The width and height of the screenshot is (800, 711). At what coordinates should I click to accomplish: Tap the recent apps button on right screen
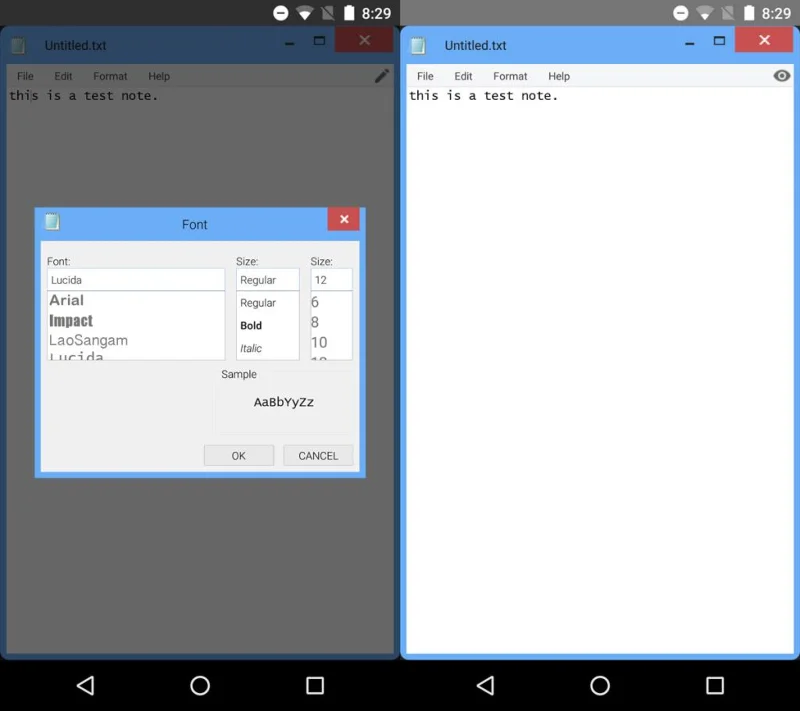point(715,685)
